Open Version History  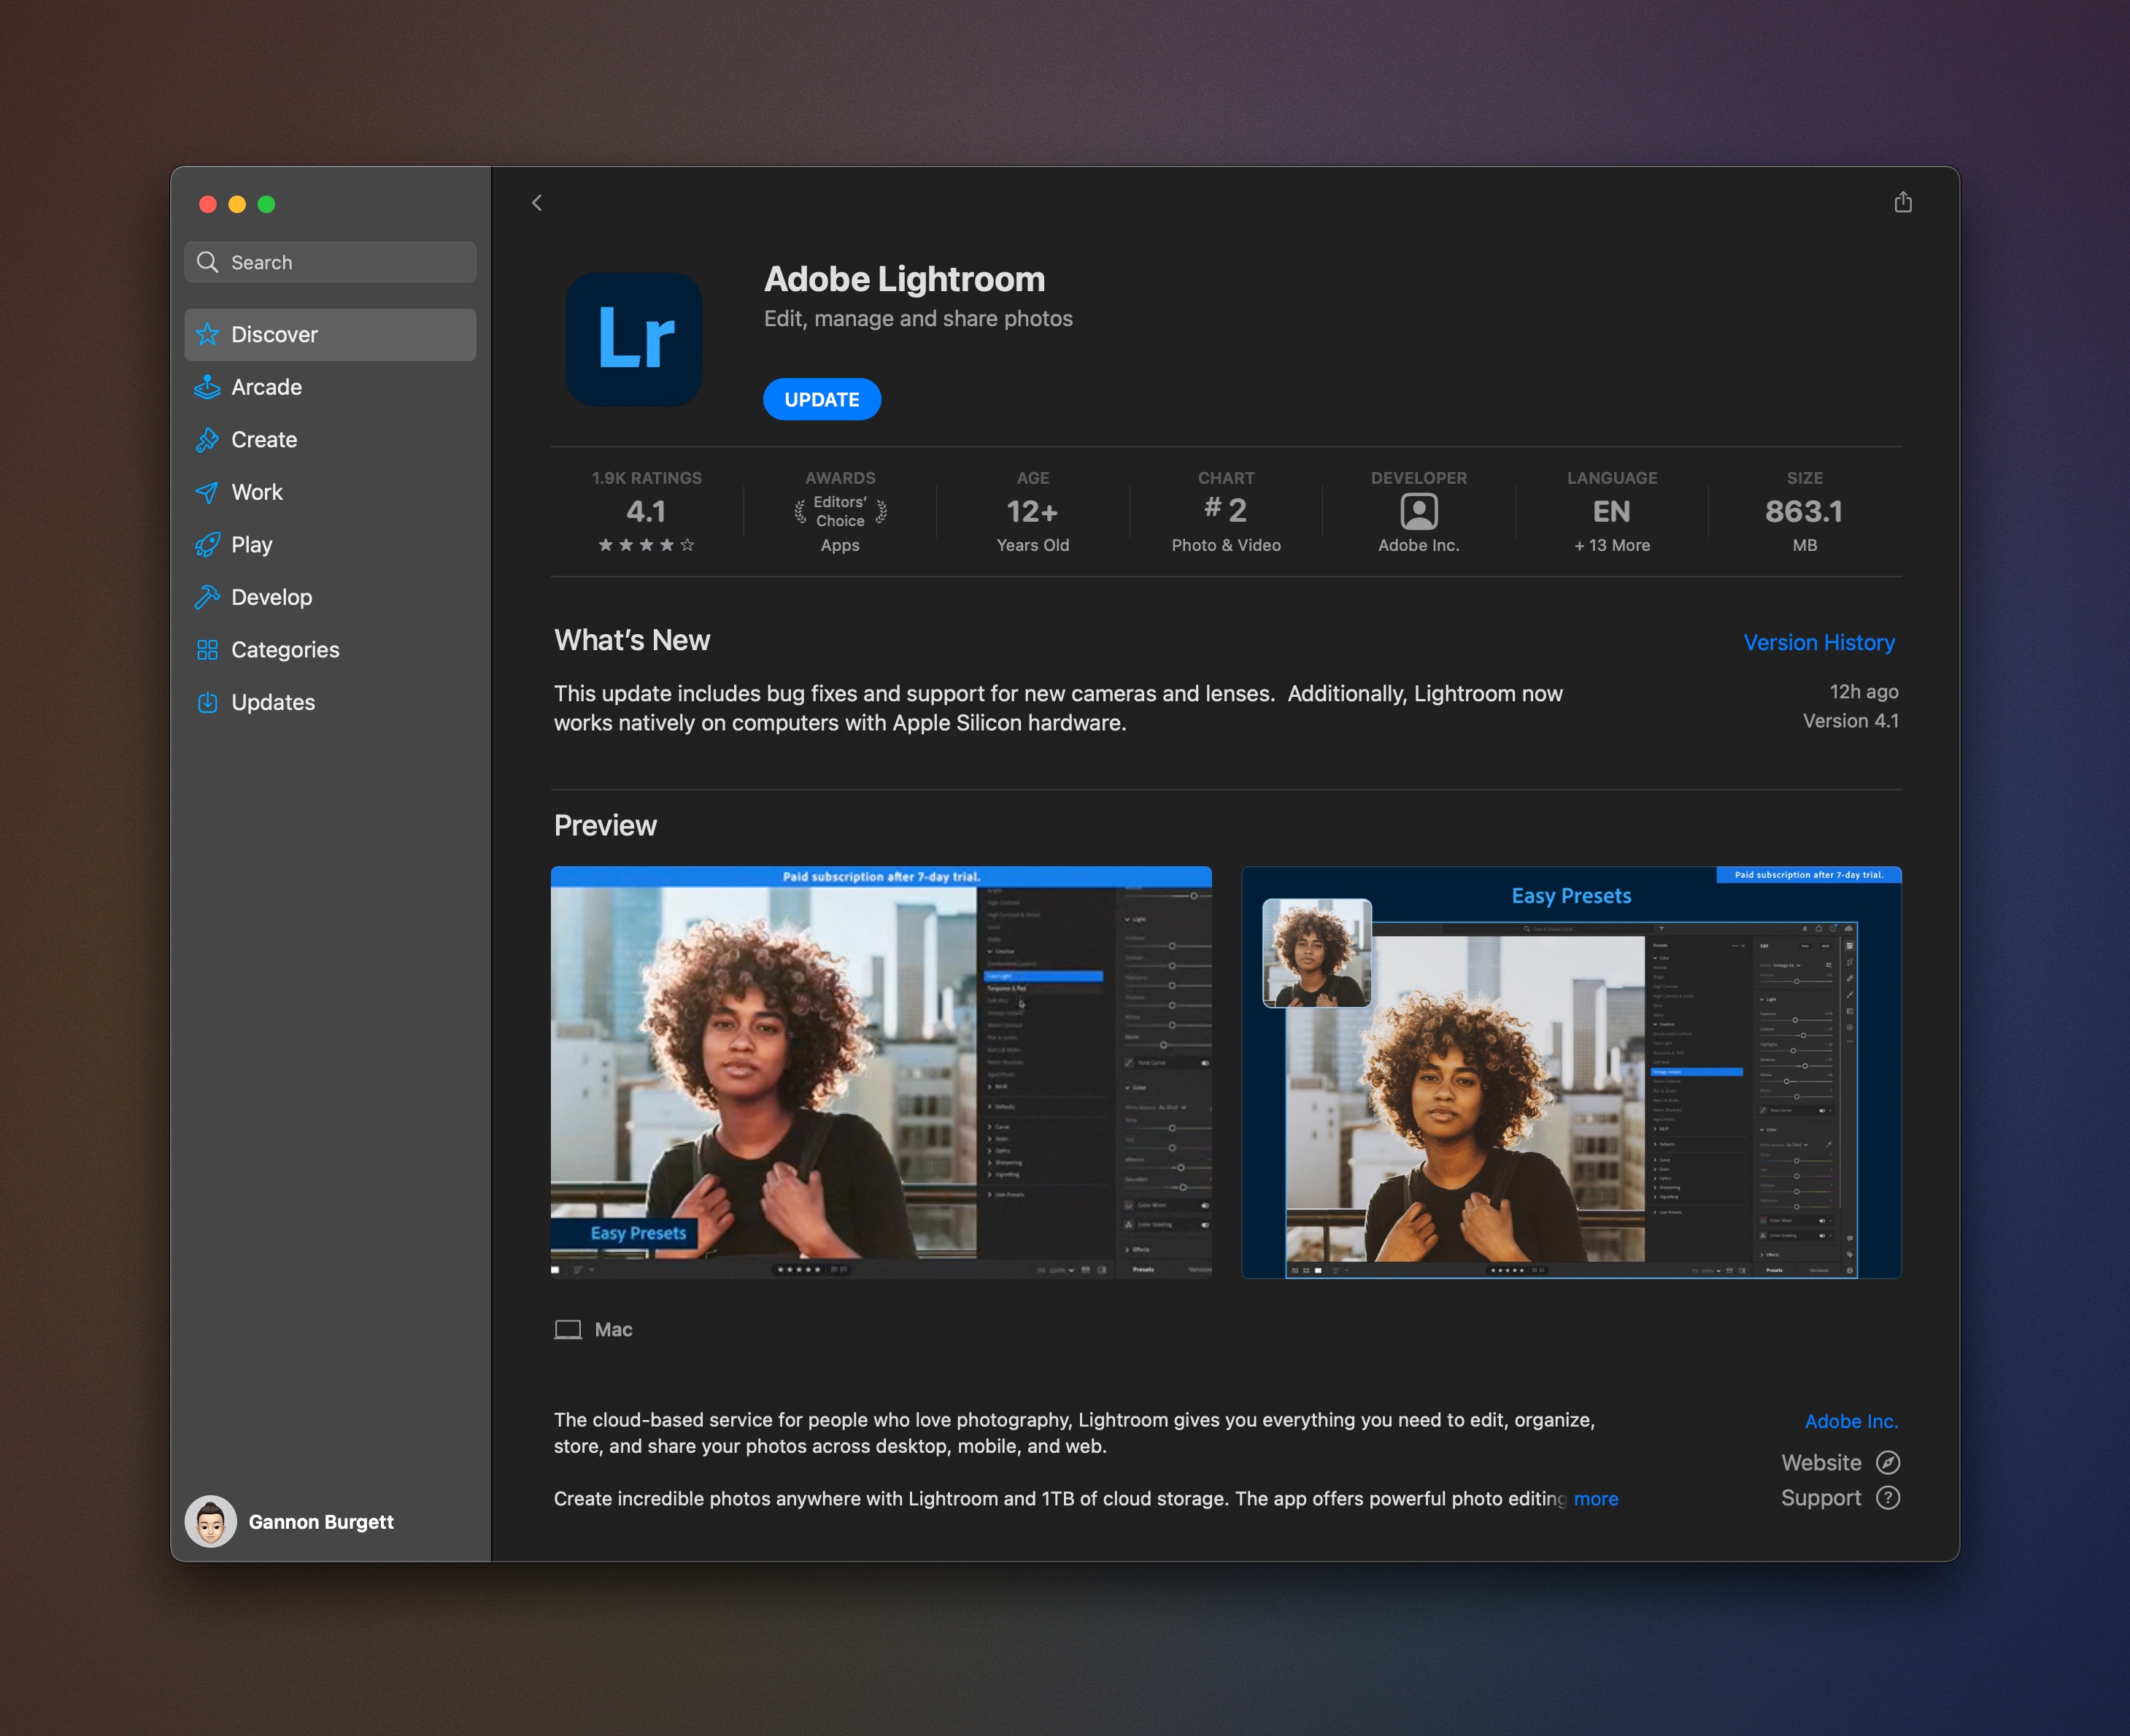click(x=1818, y=641)
